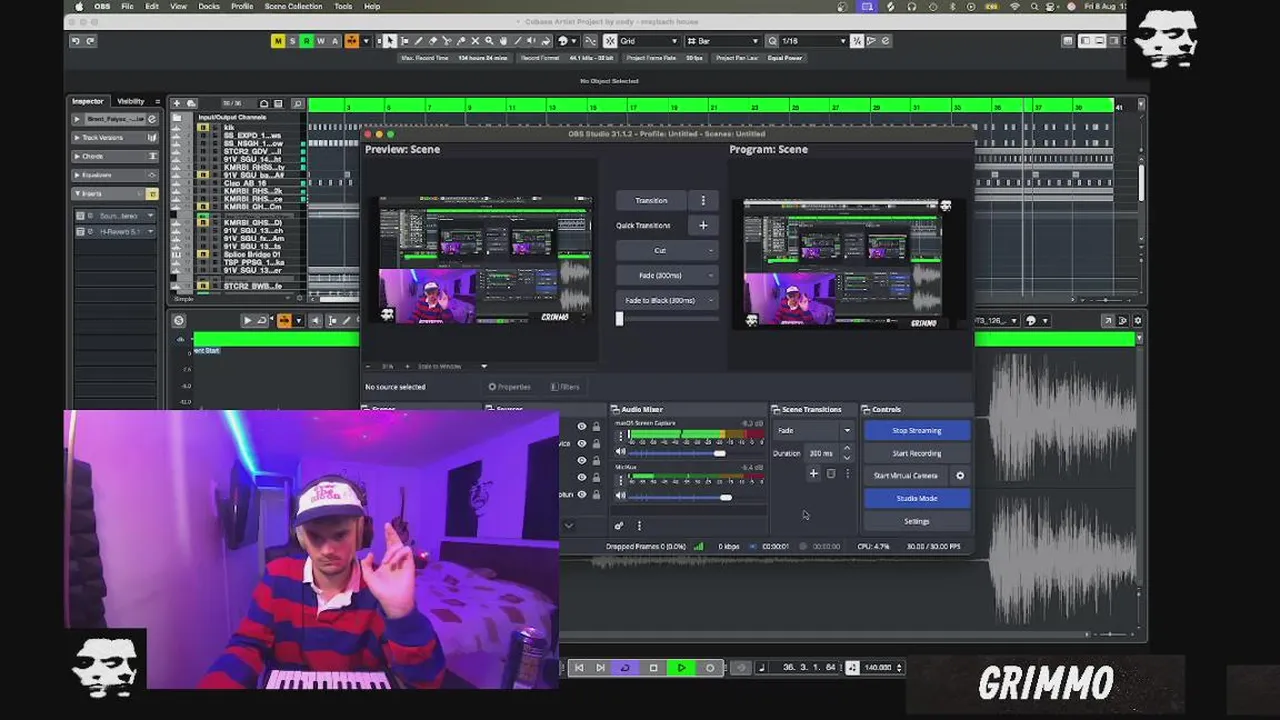Mute Mic/Aux speaker icon
The height and width of the screenshot is (720, 1280).
620,496
